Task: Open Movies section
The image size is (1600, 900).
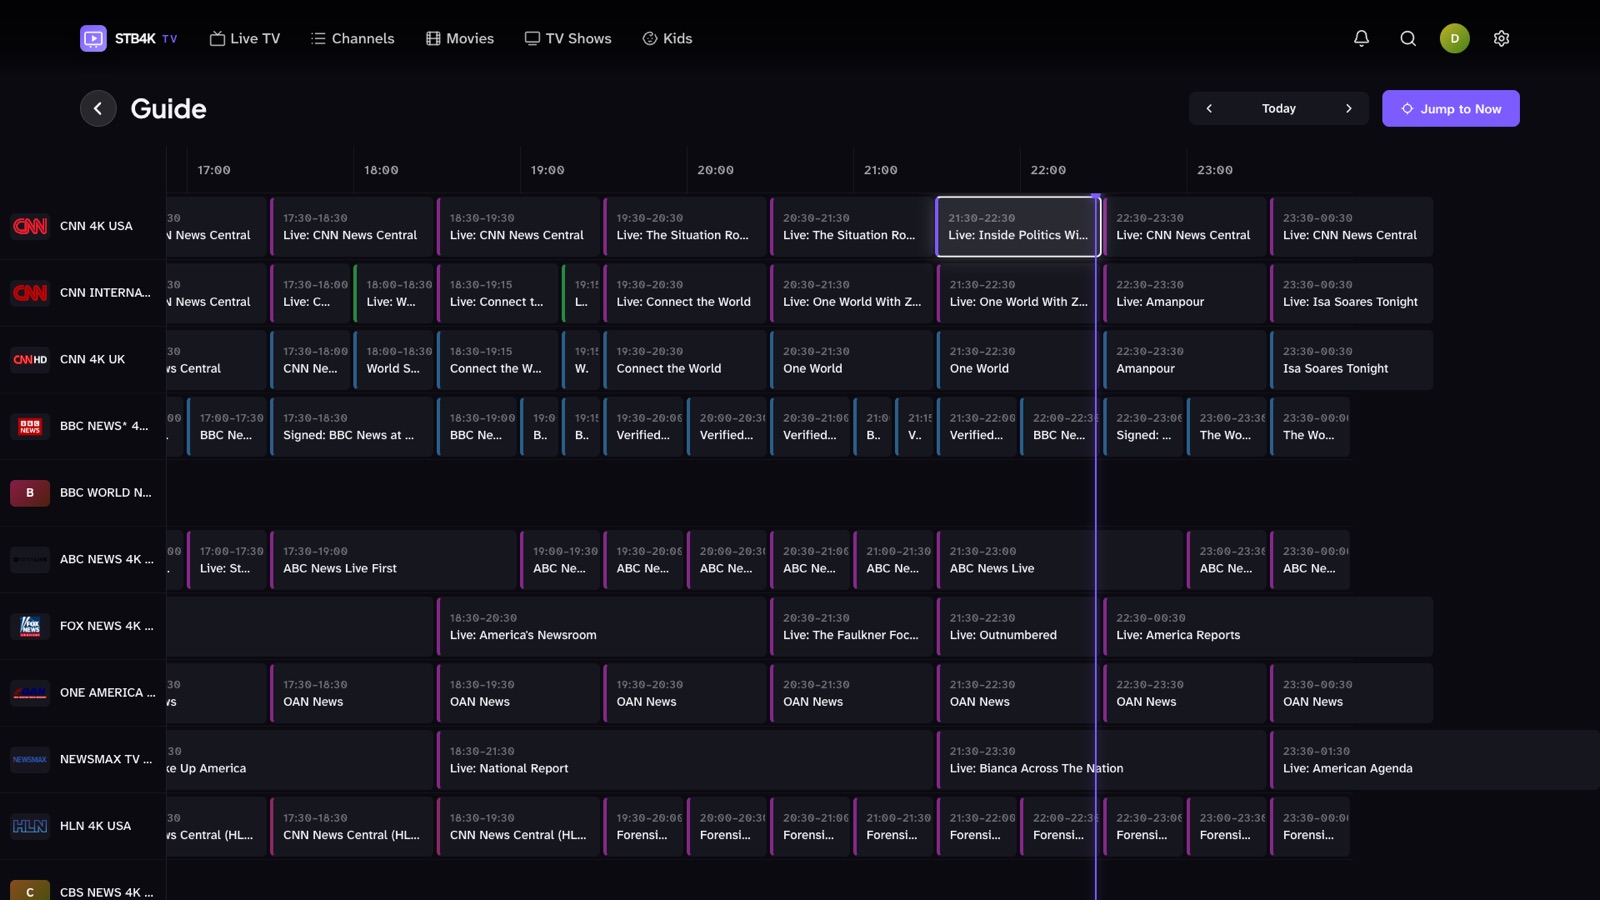Action: 460,39
